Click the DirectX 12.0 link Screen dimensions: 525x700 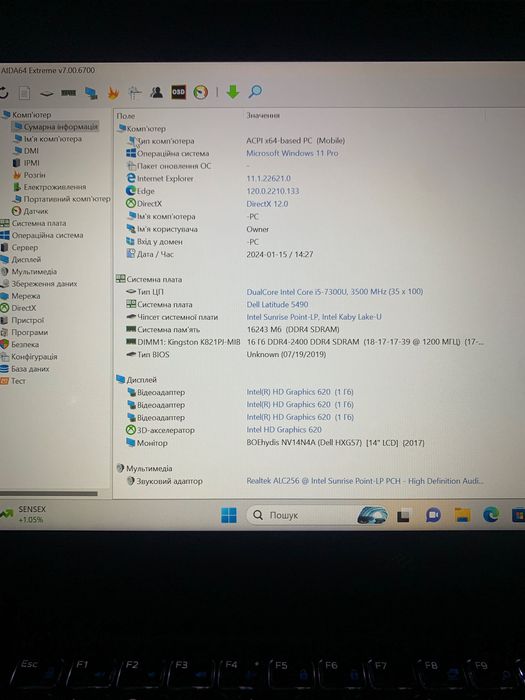pos(267,204)
